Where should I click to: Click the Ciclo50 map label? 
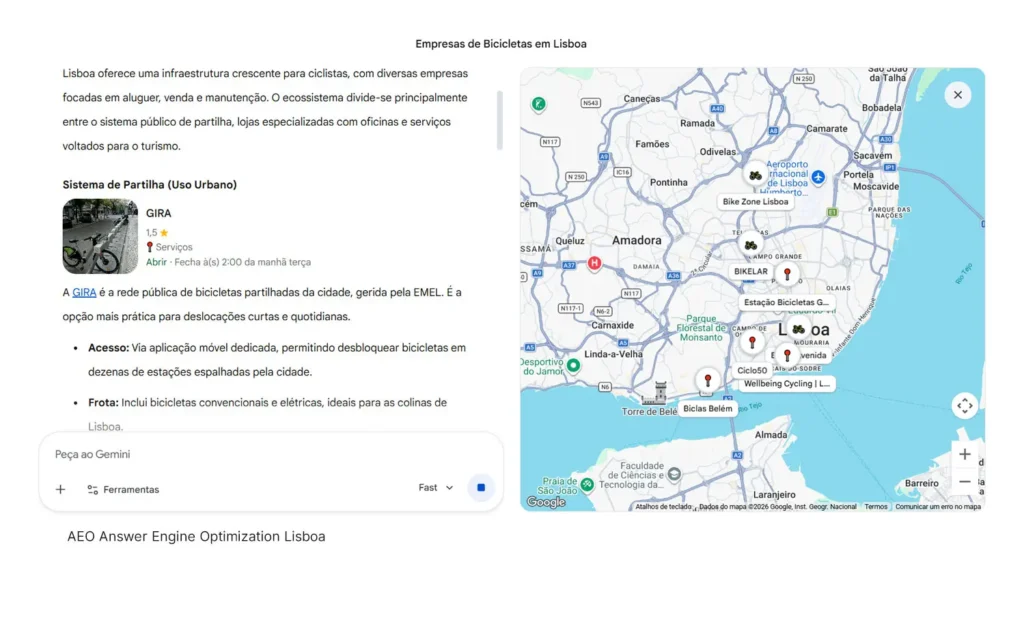click(752, 370)
